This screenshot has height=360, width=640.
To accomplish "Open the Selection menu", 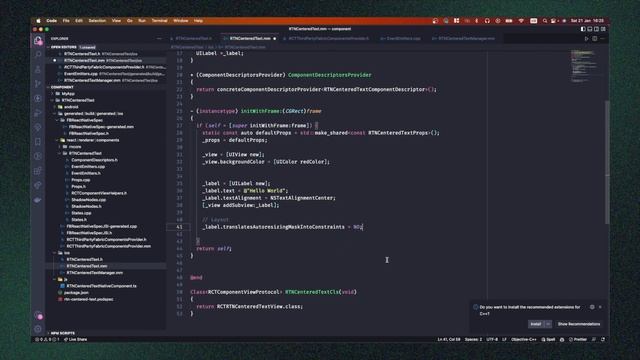I will 97,21.
